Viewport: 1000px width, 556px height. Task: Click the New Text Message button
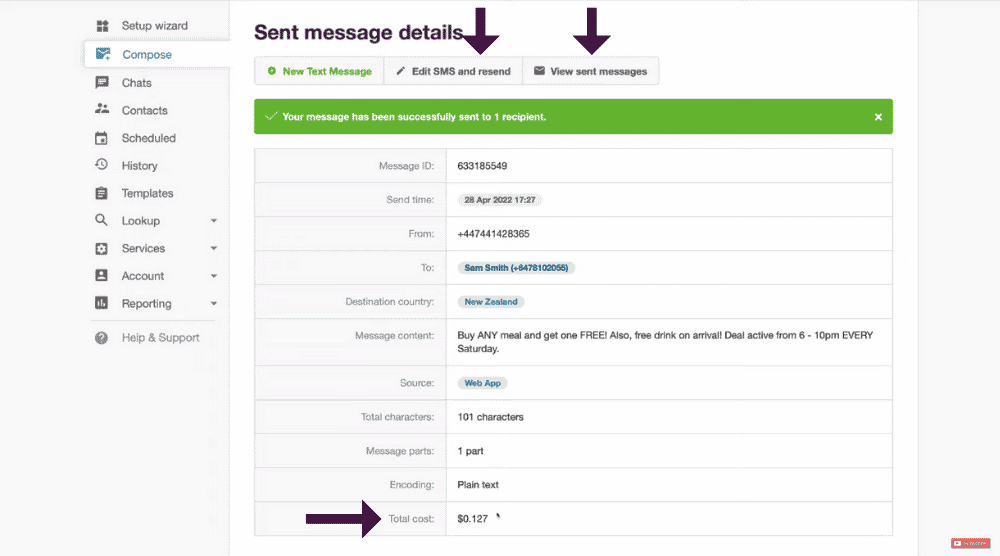319,71
